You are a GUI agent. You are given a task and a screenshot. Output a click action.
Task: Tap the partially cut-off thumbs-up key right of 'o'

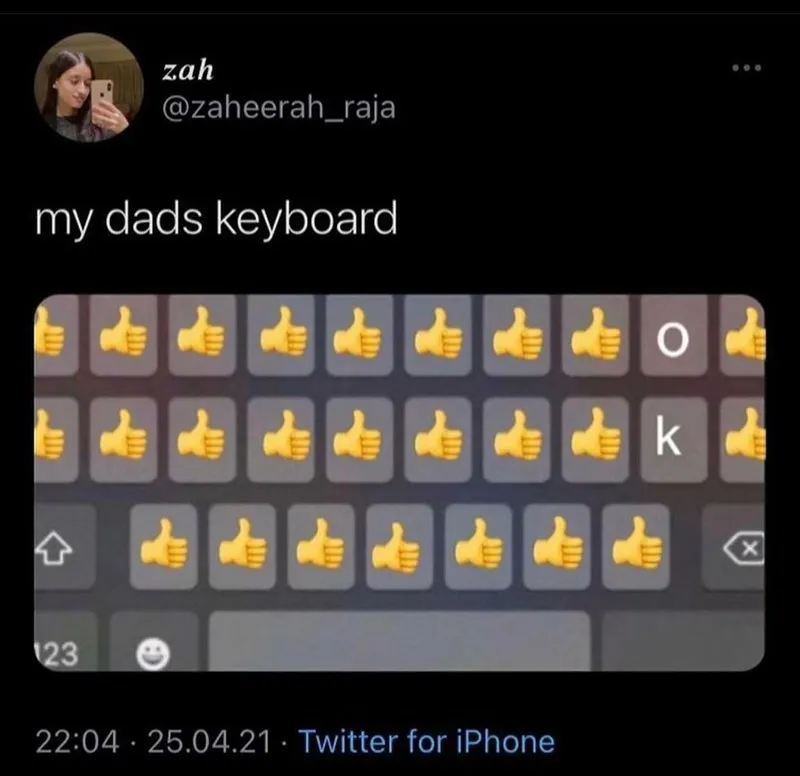pos(742,335)
